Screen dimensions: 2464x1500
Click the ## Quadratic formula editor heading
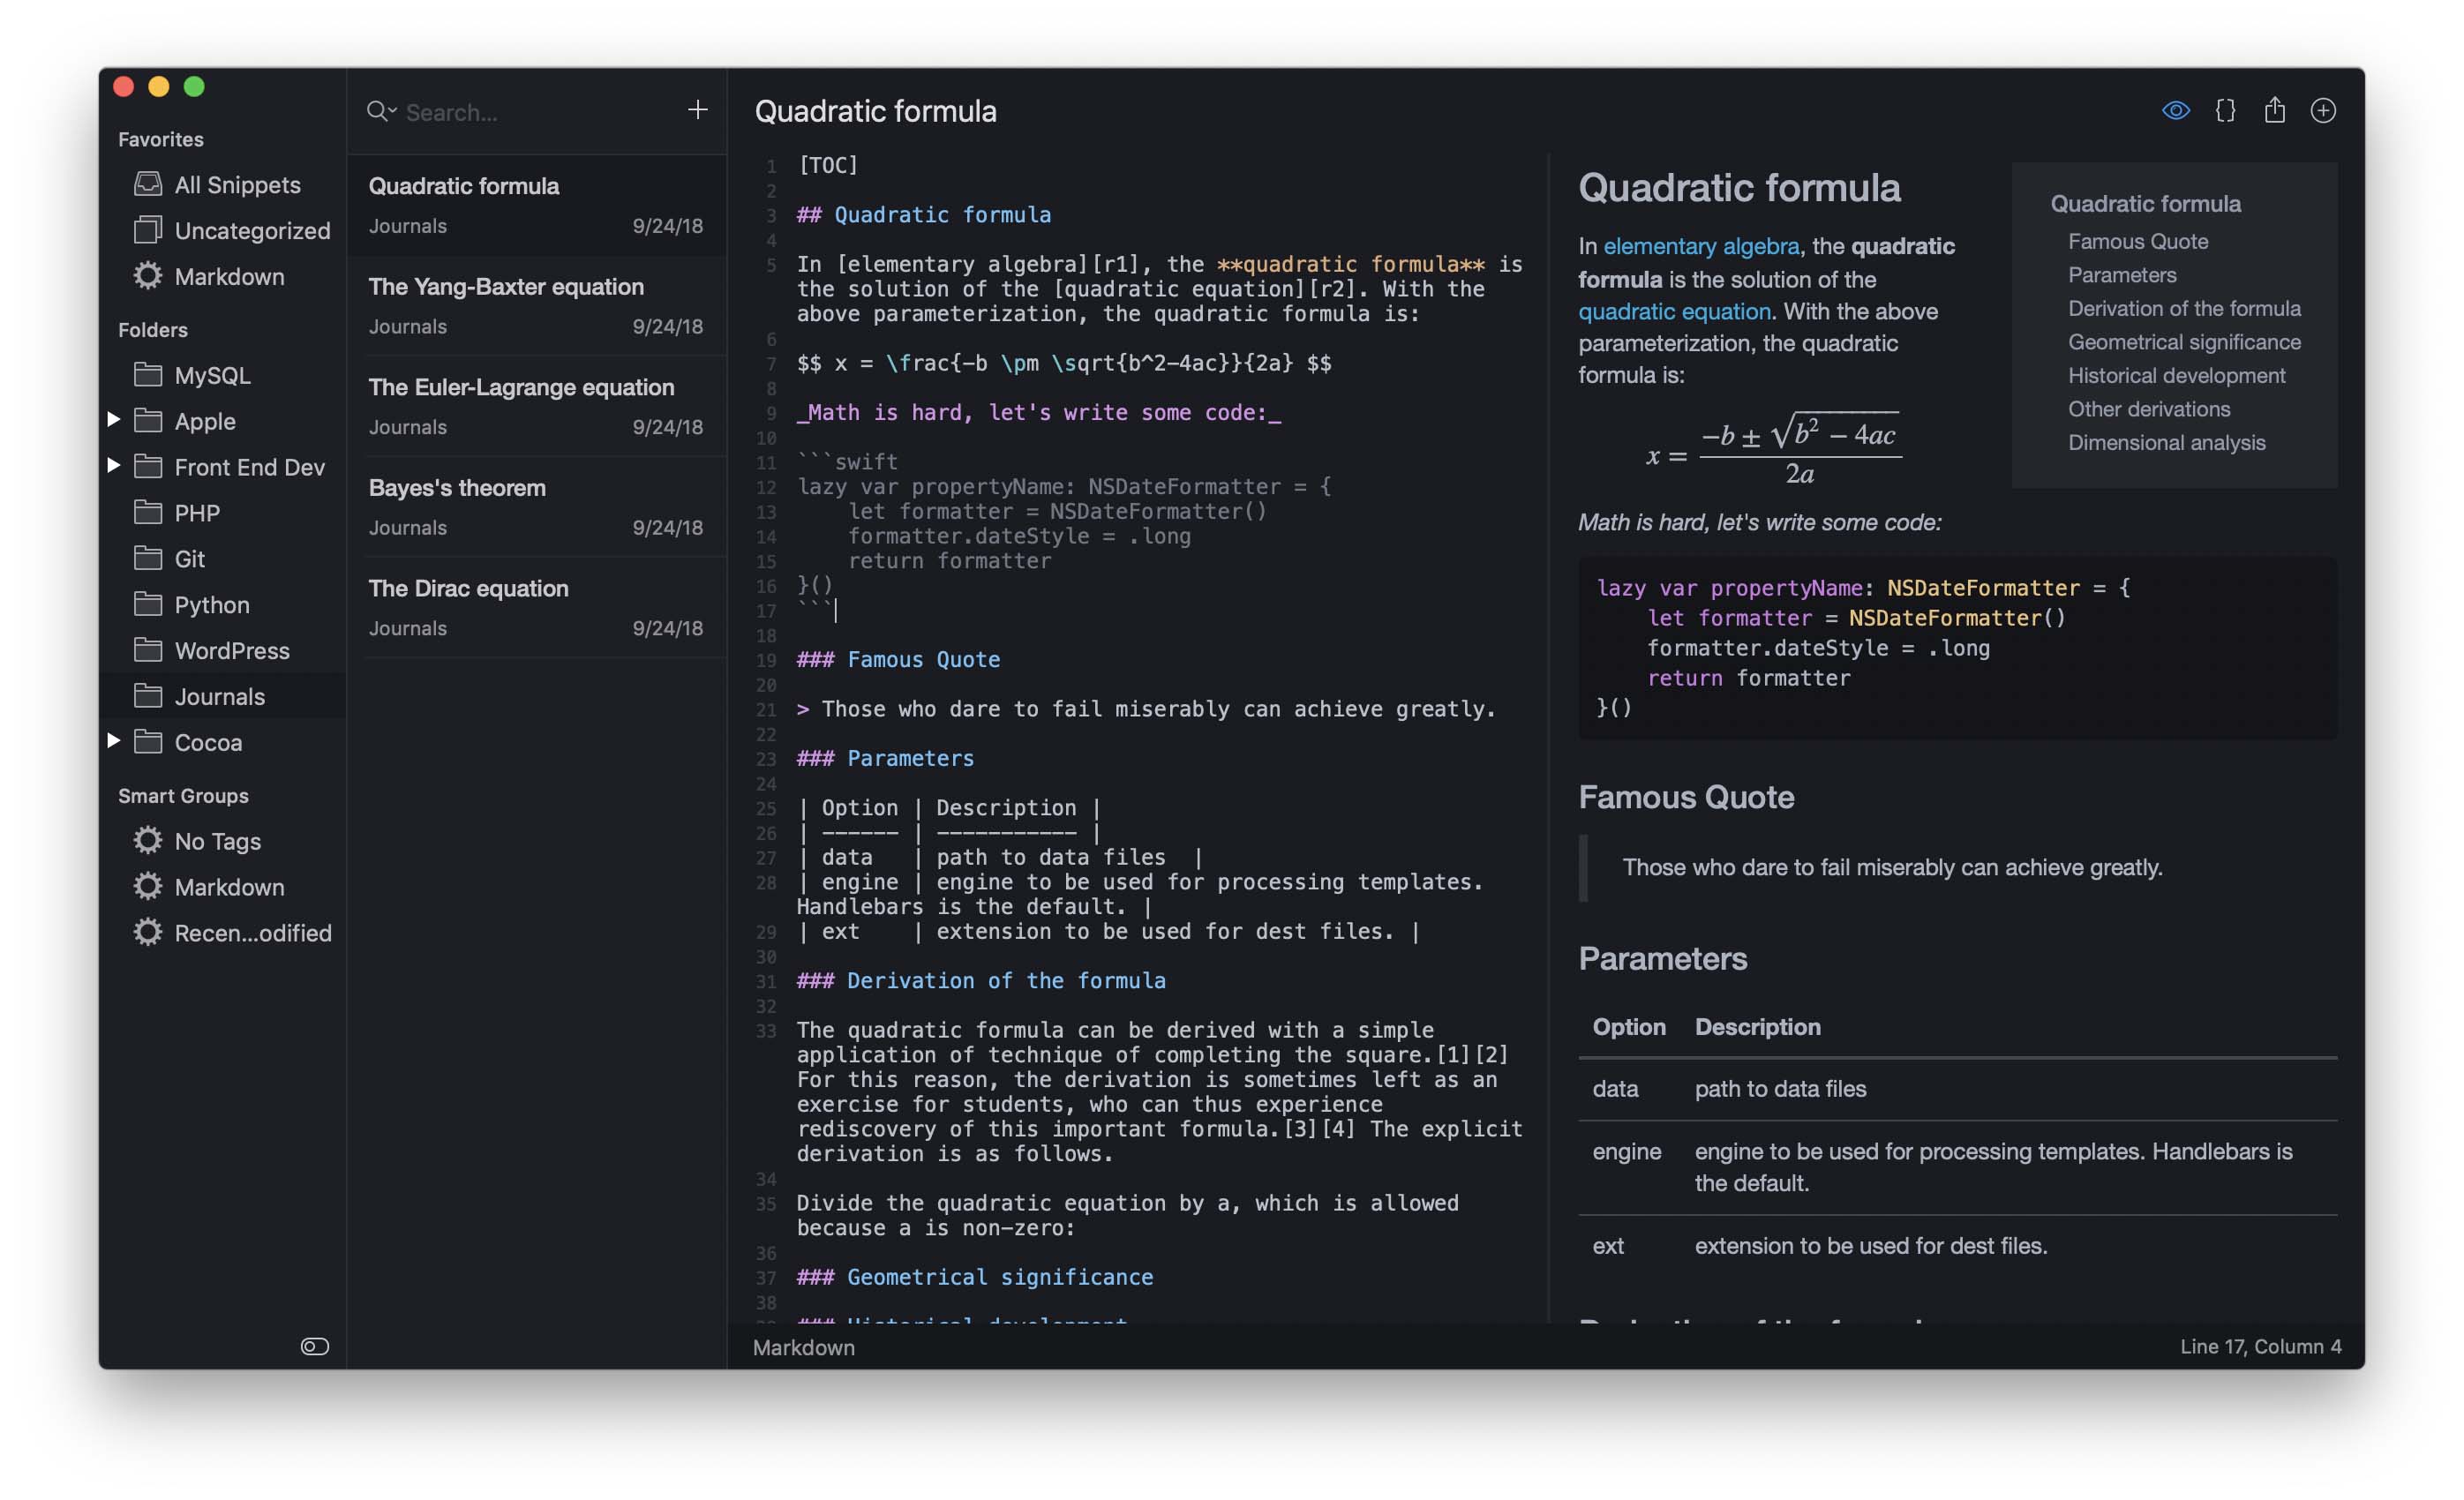(x=924, y=215)
